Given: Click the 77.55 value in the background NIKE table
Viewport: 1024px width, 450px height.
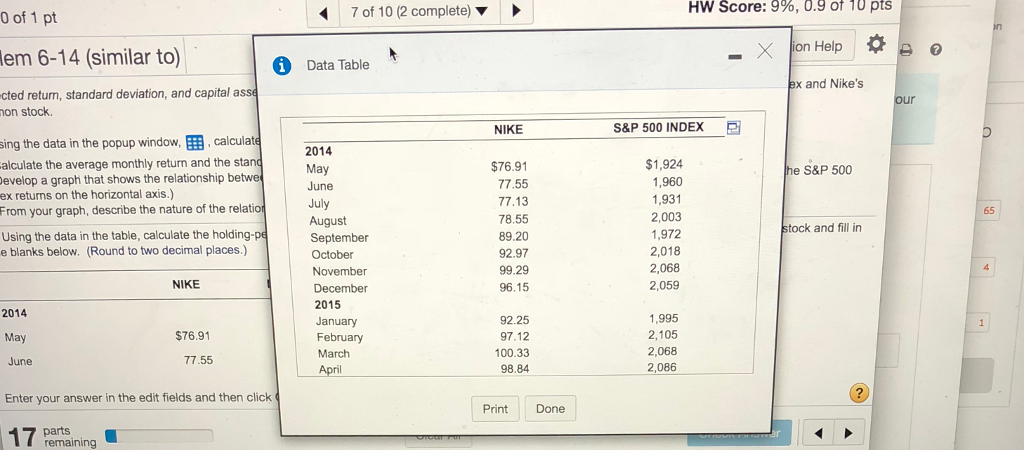Looking at the screenshot, I should click(x=198, y=360).
